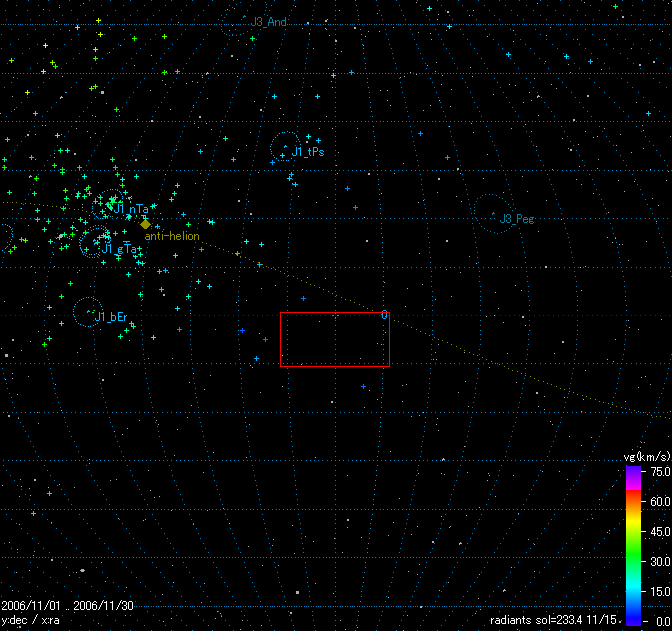Click the J1_bEr radiant label
The width and height of the screenshot is (672, 631).
pos(111,317)
